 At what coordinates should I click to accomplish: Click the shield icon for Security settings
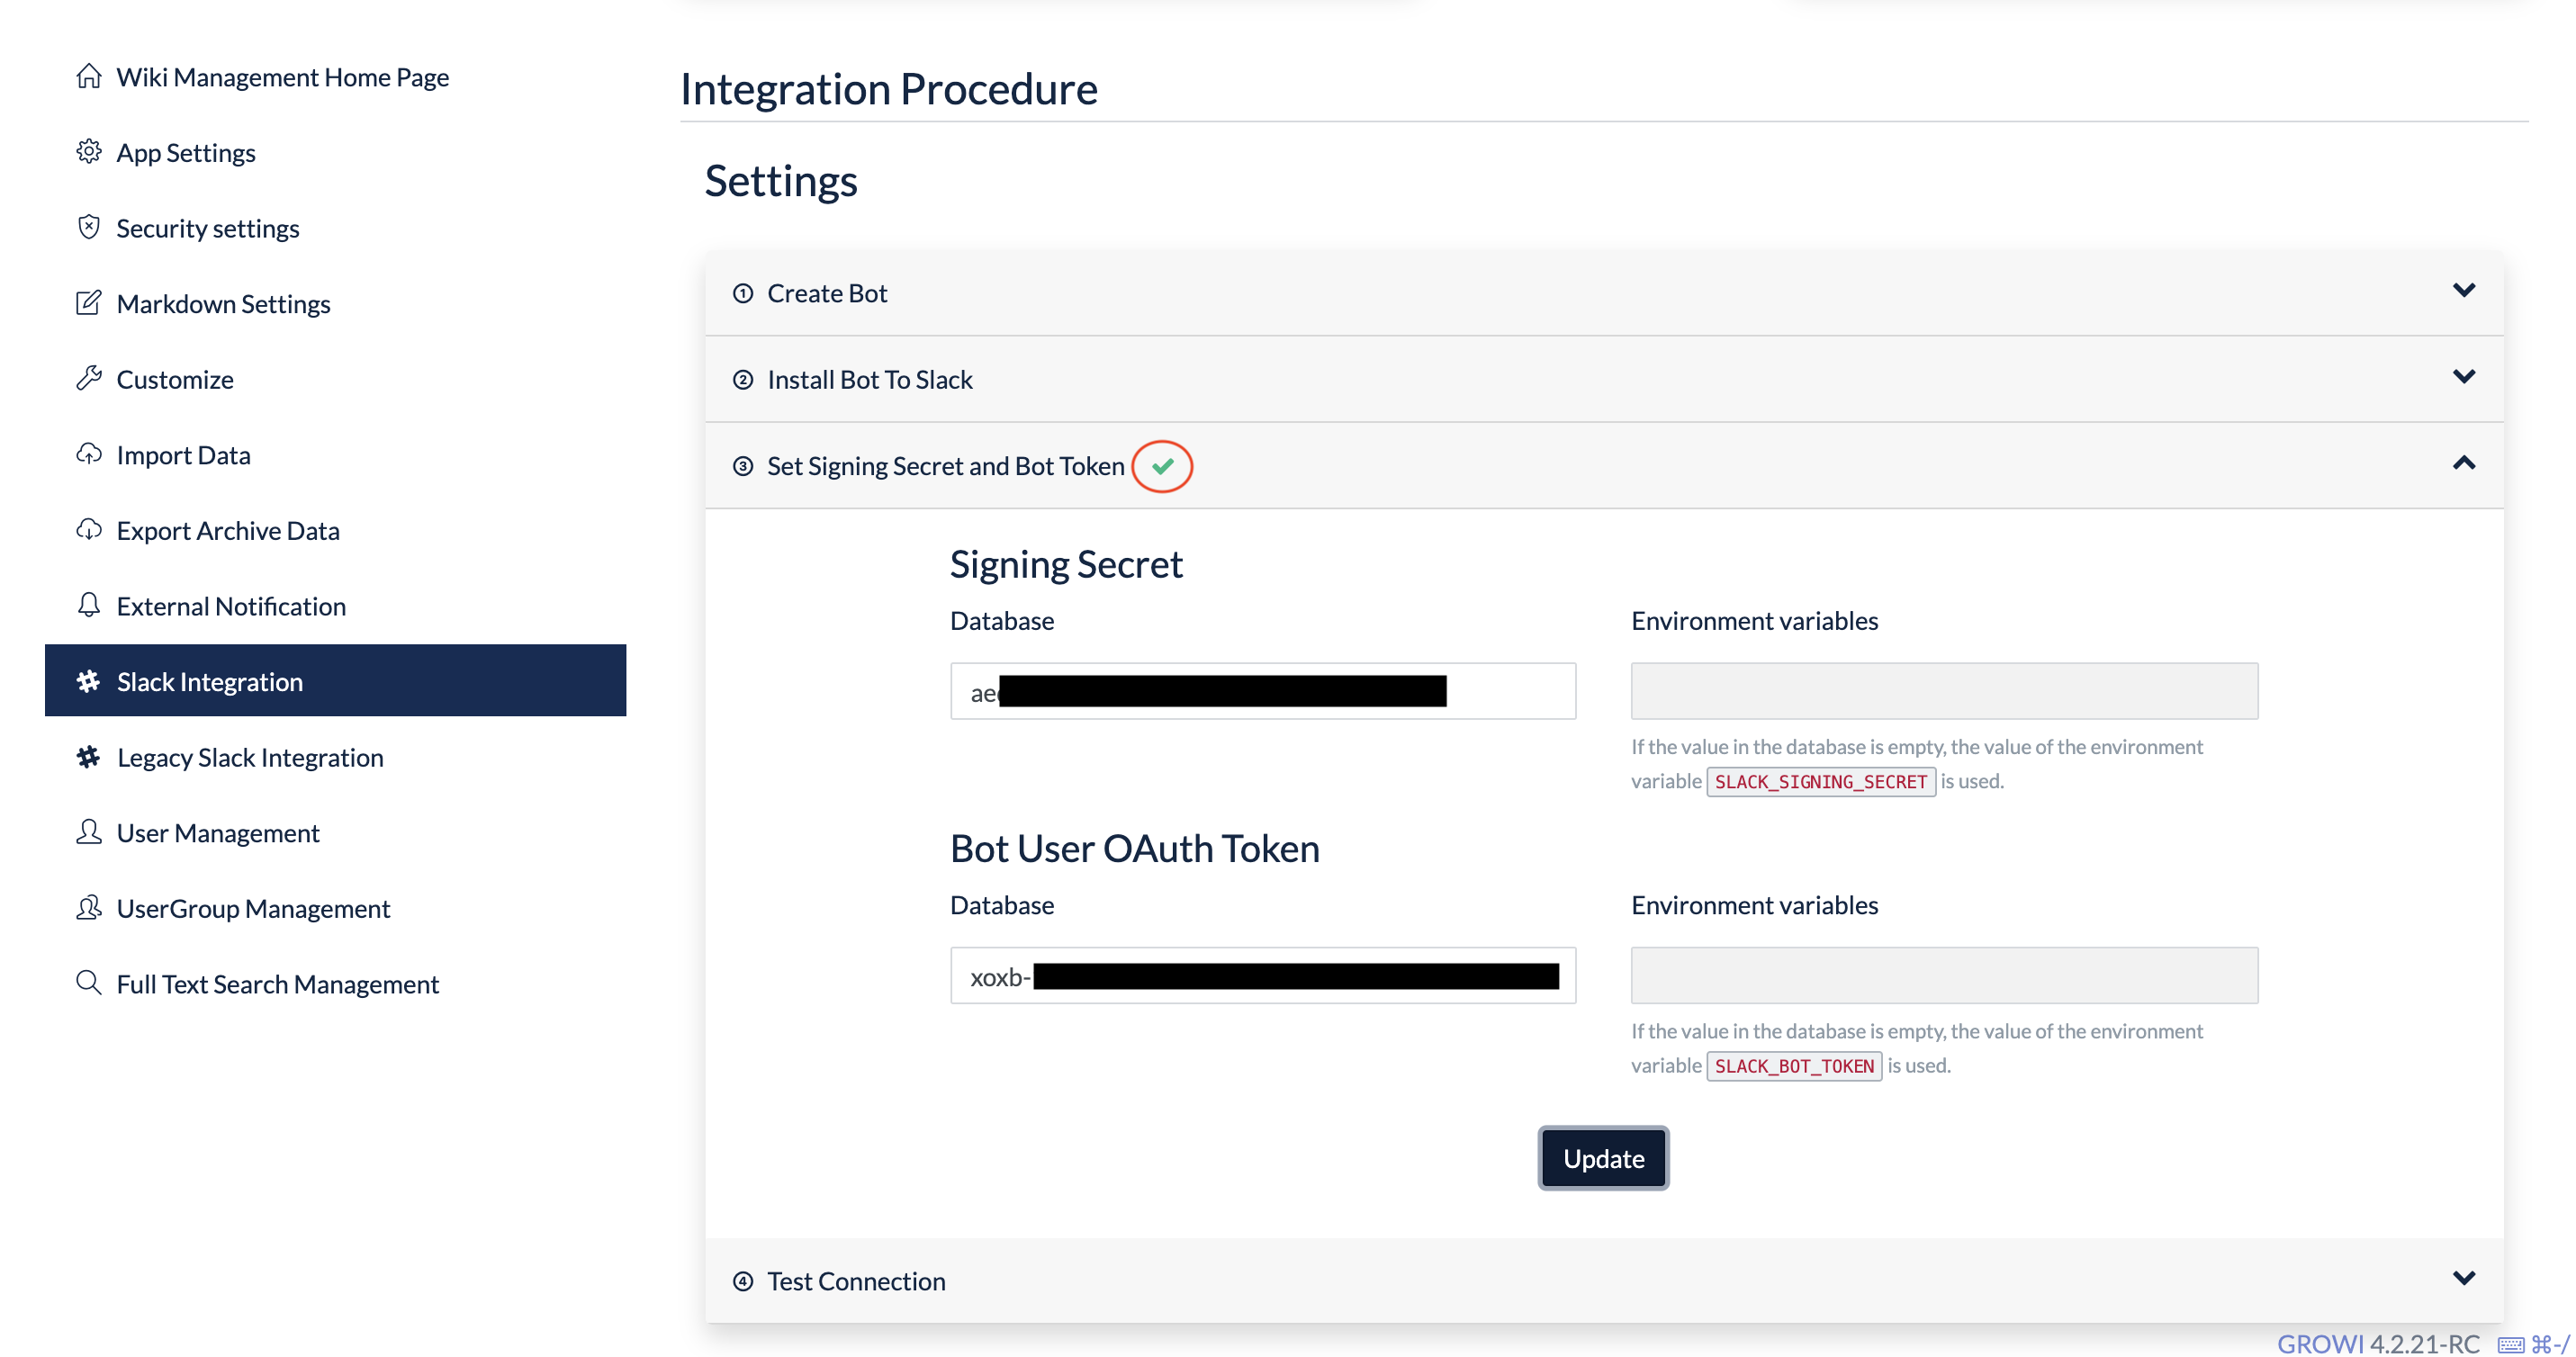pyautogui.click(x=88, y=227)
